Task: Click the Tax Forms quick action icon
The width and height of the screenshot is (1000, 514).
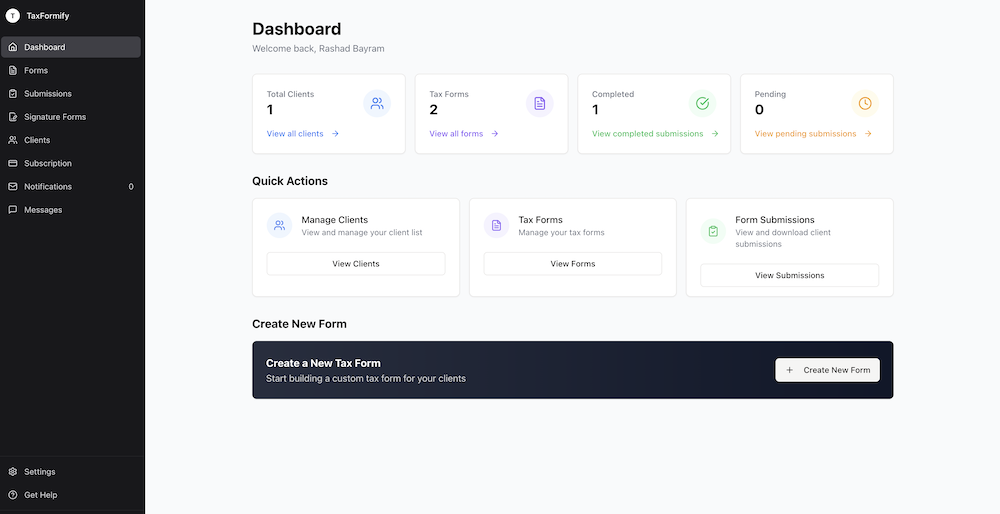Action: (496, 226)
